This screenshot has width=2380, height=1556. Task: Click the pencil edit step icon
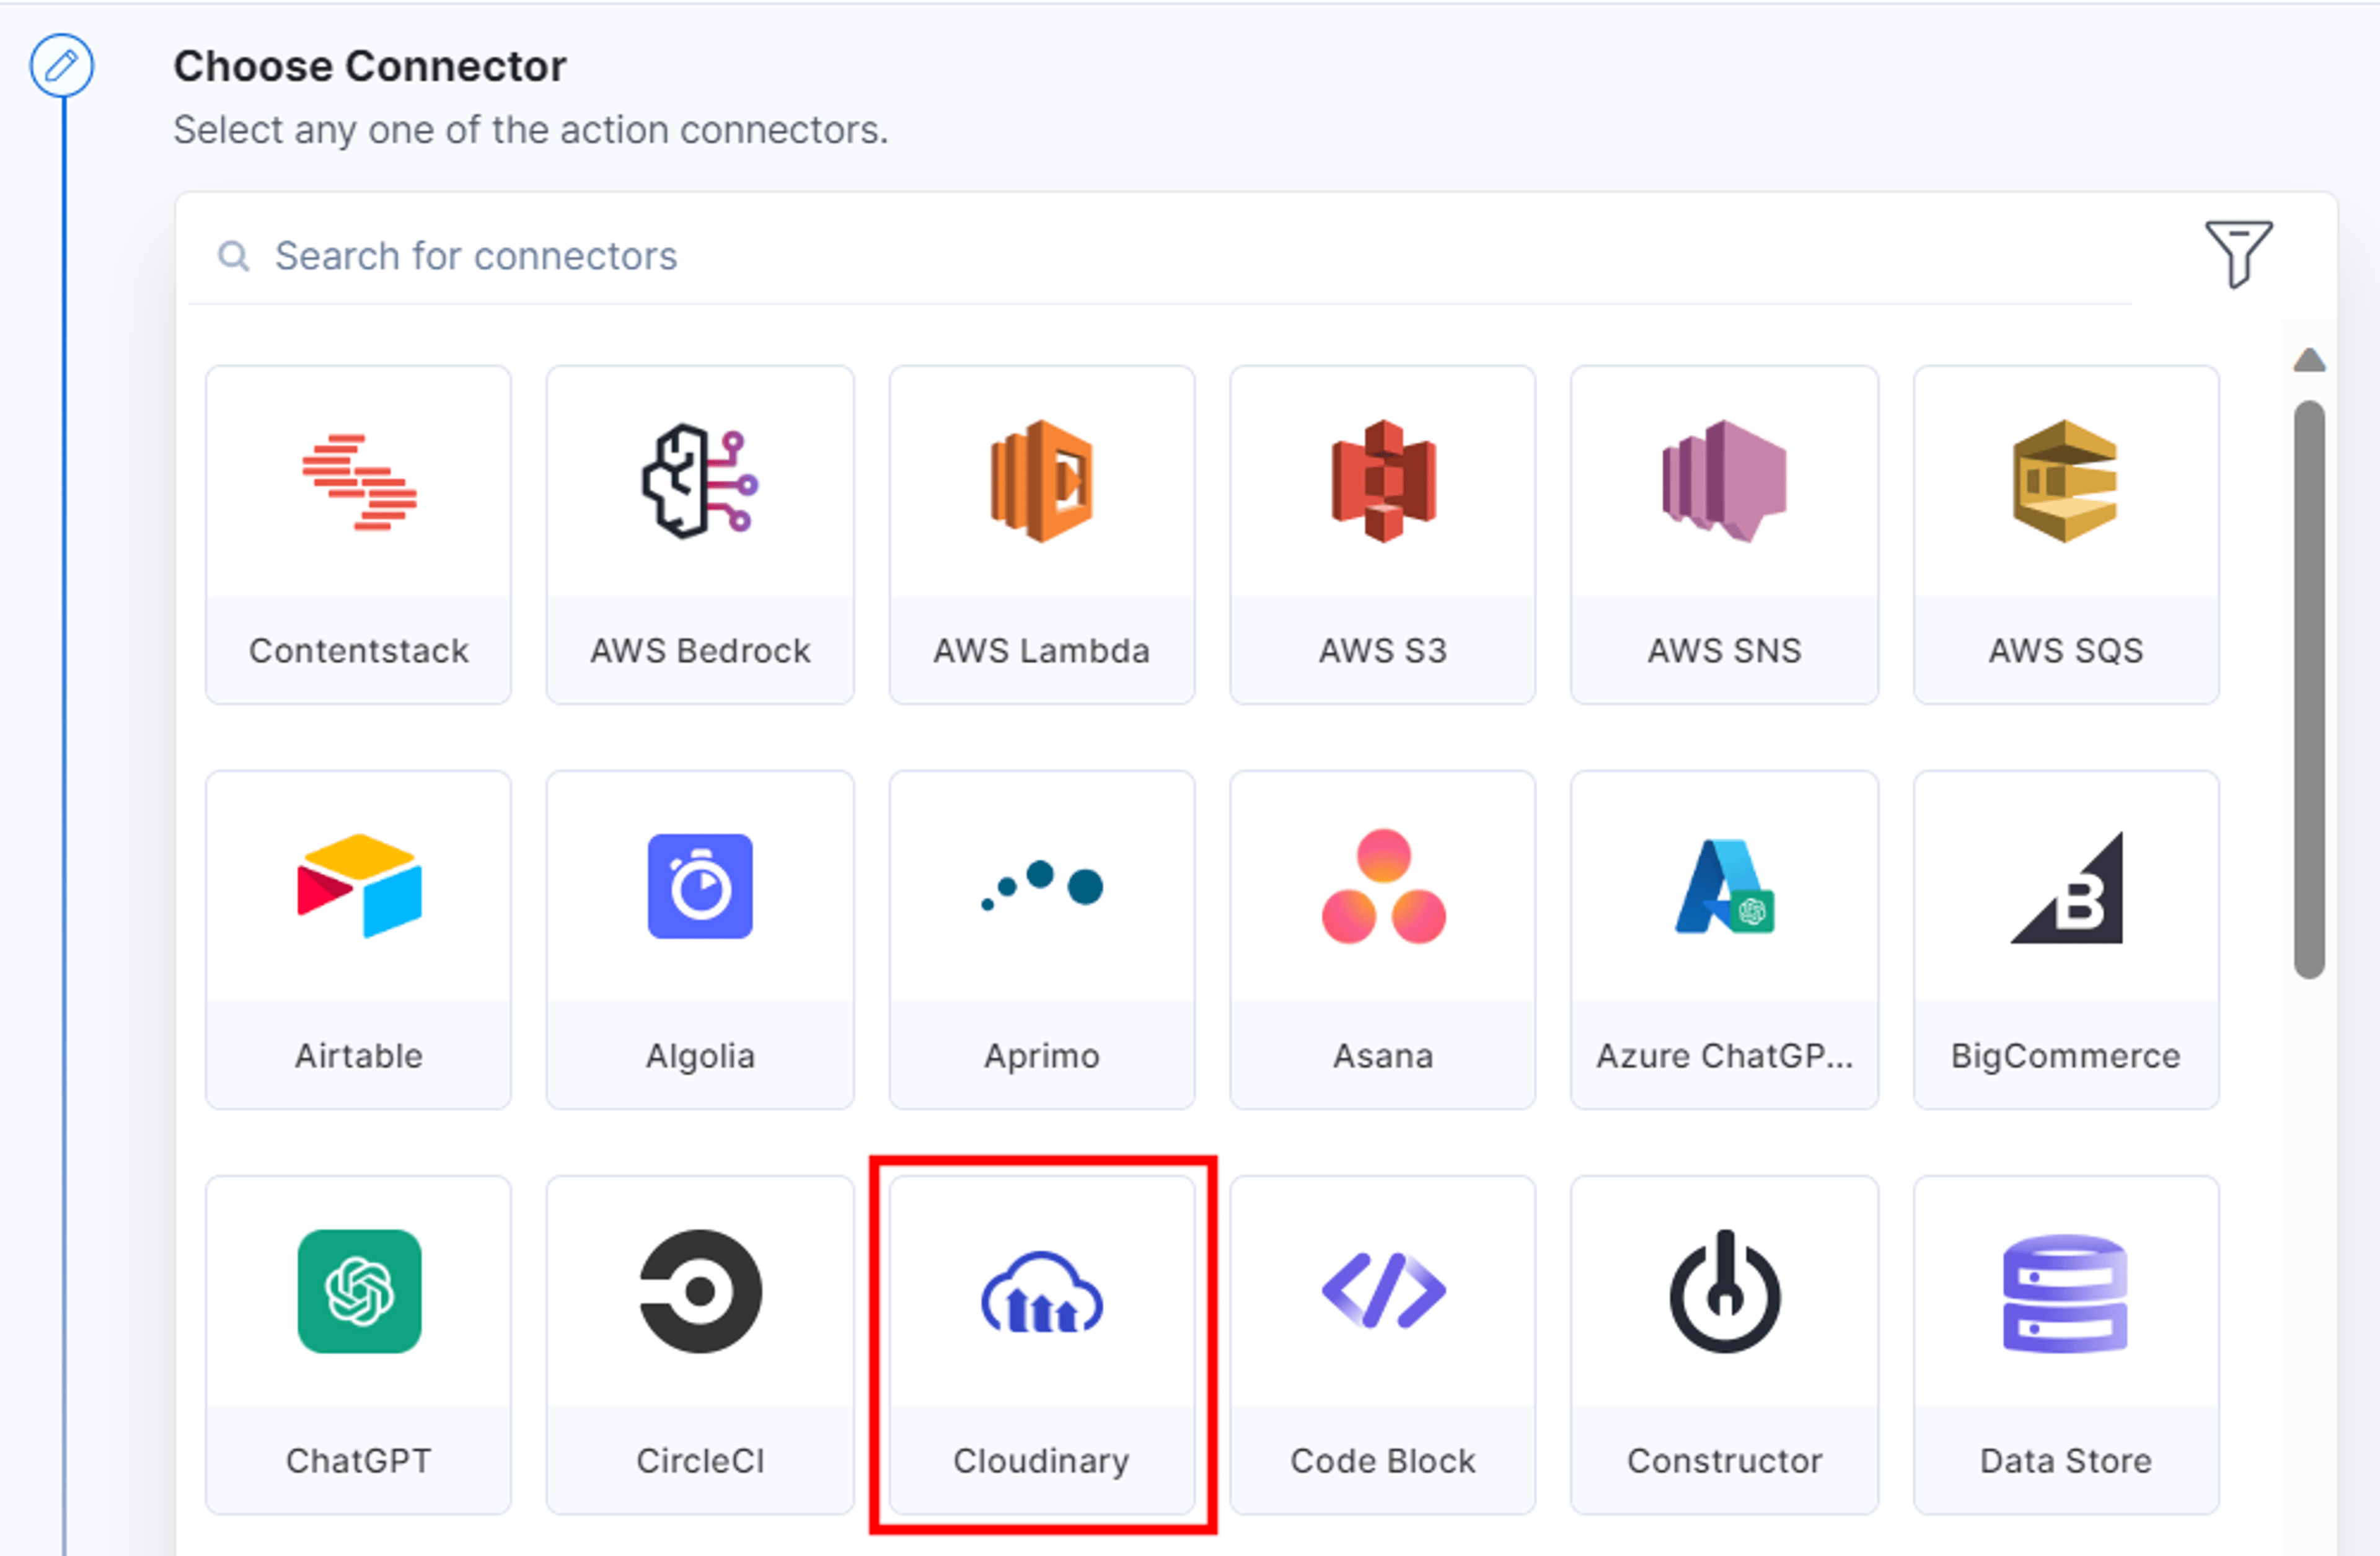click(62, 66)
